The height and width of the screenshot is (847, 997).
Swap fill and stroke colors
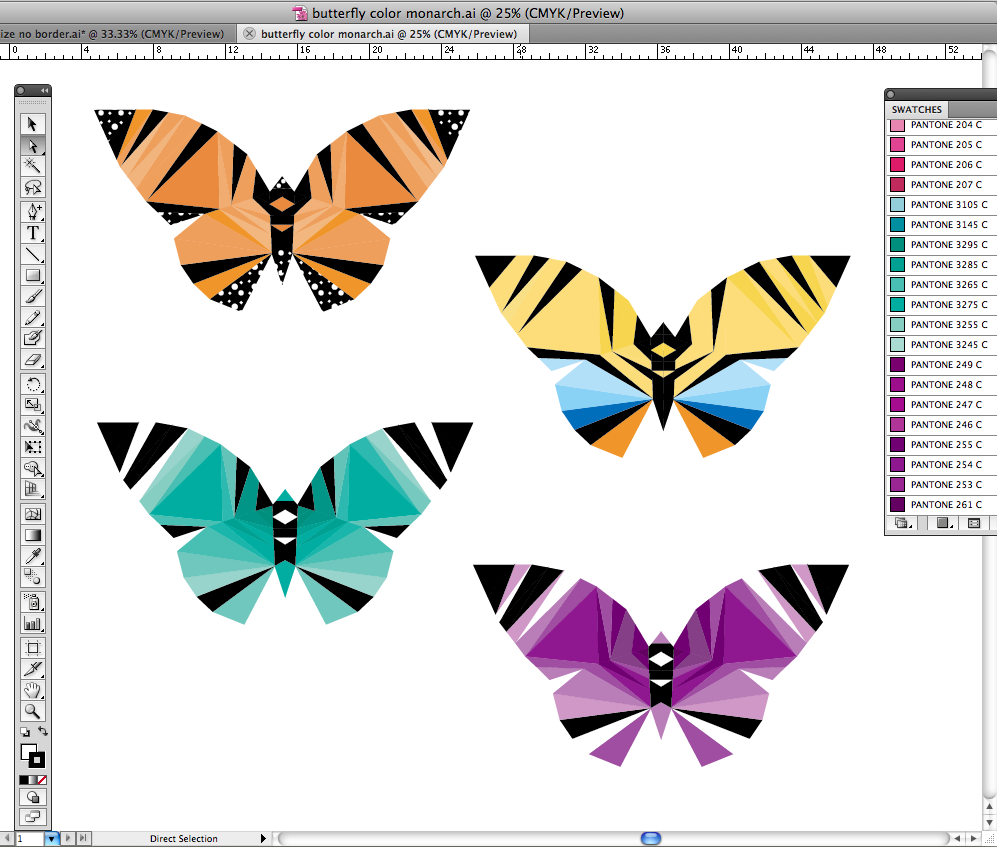tap(43, 732)
